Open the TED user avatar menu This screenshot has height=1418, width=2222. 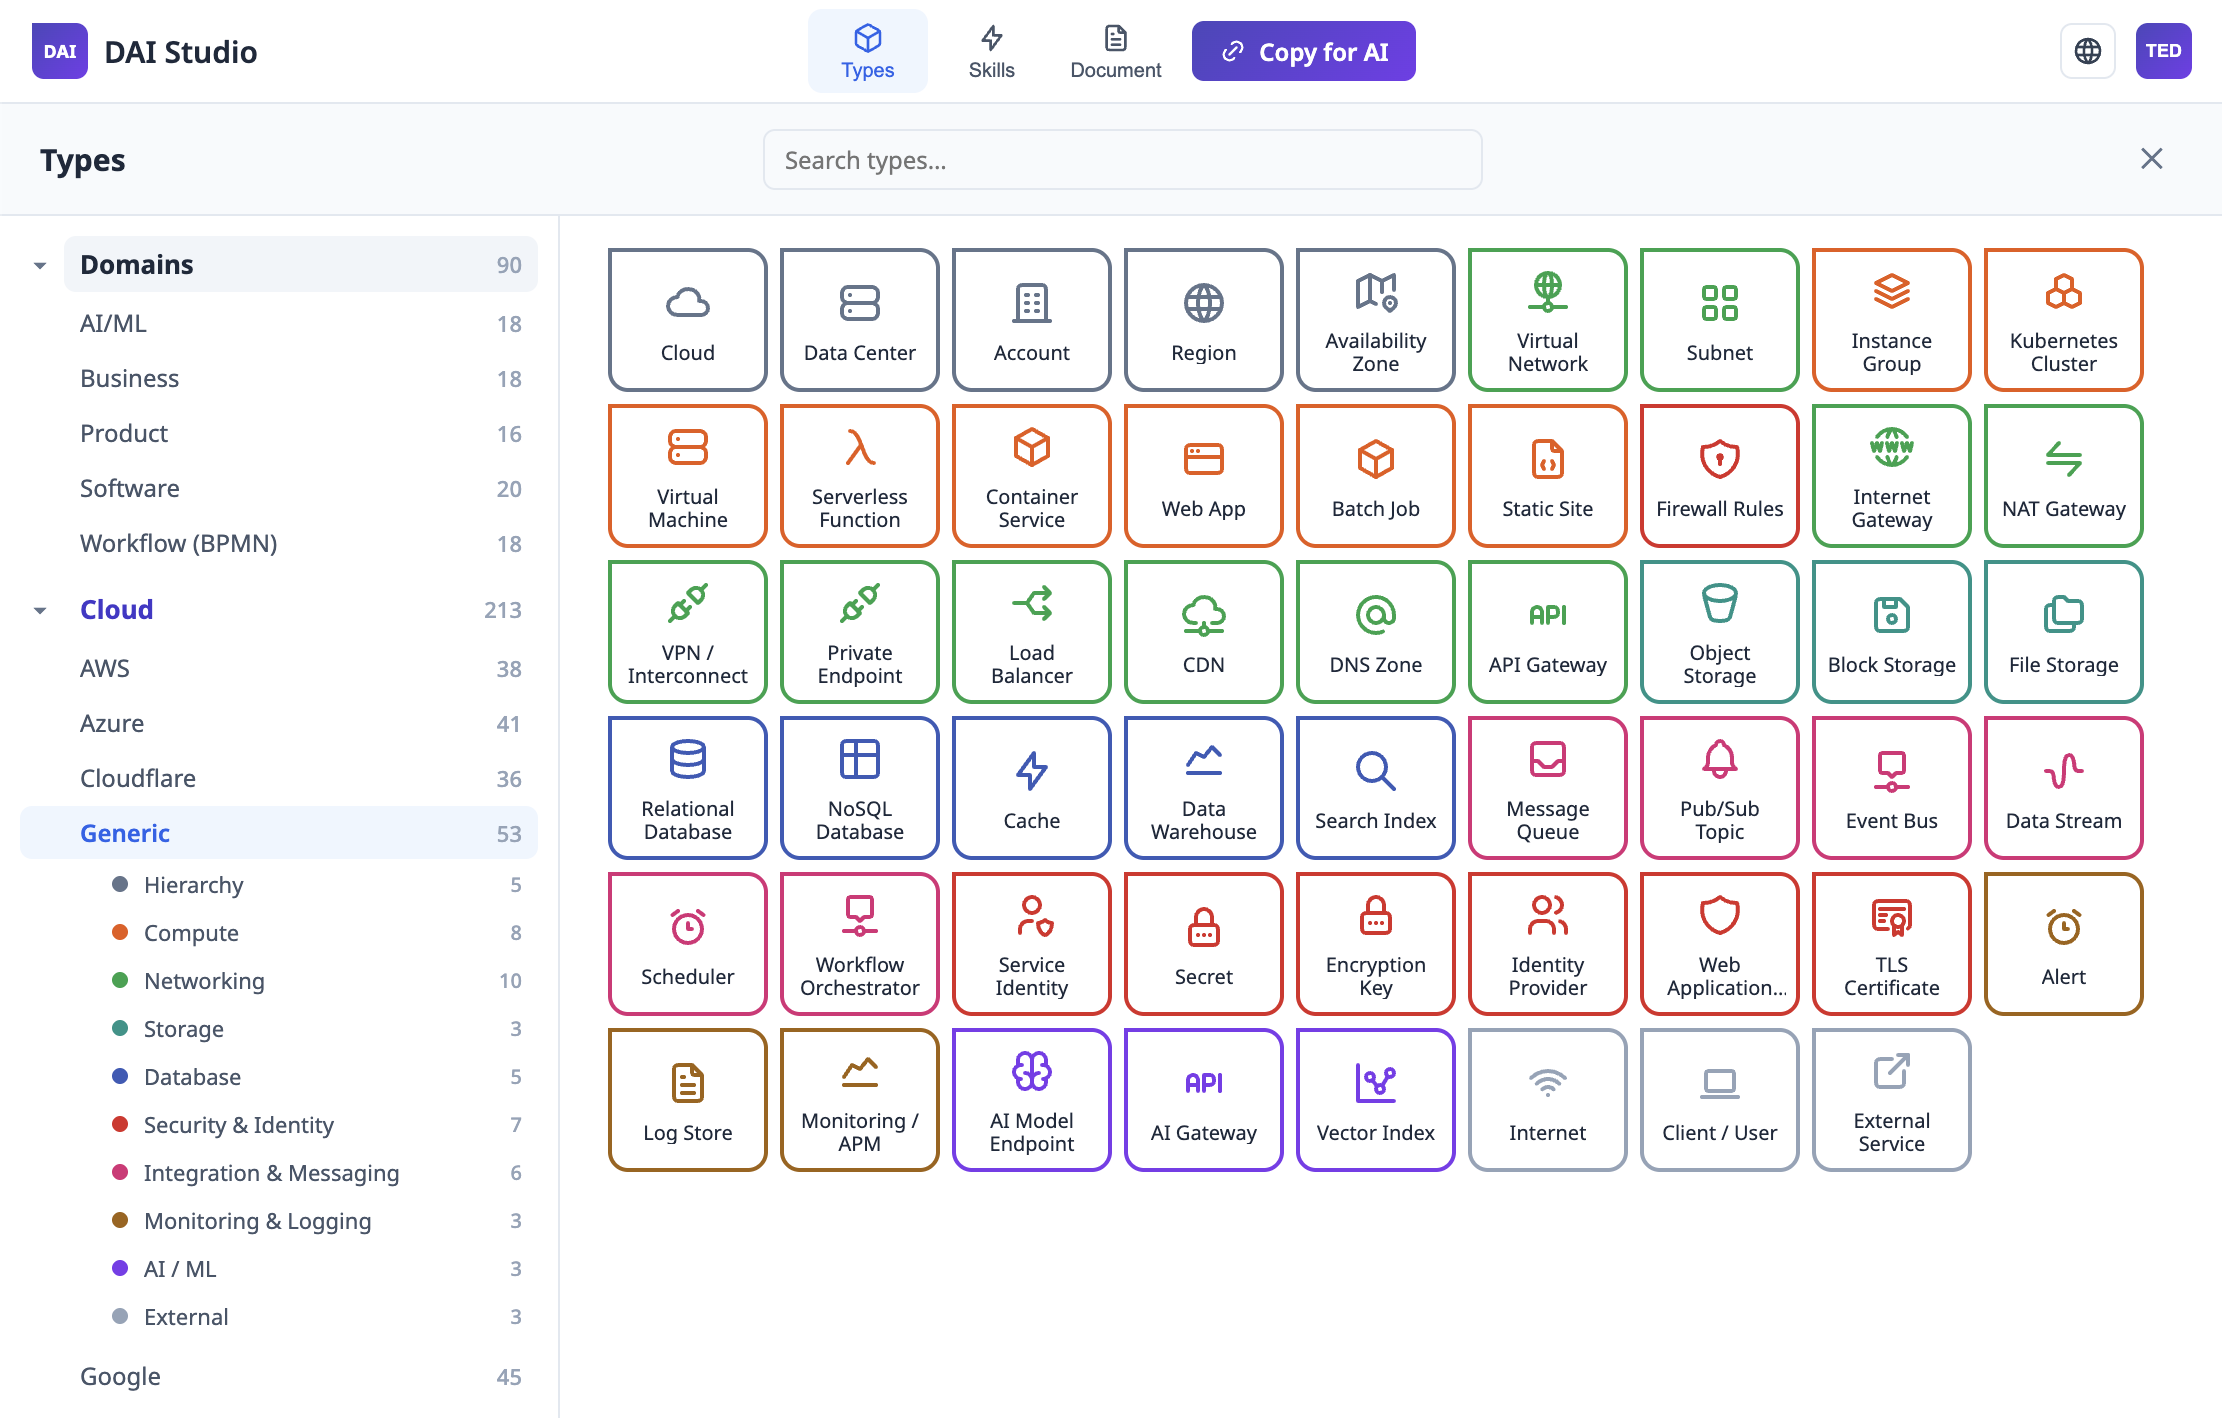2163,51
